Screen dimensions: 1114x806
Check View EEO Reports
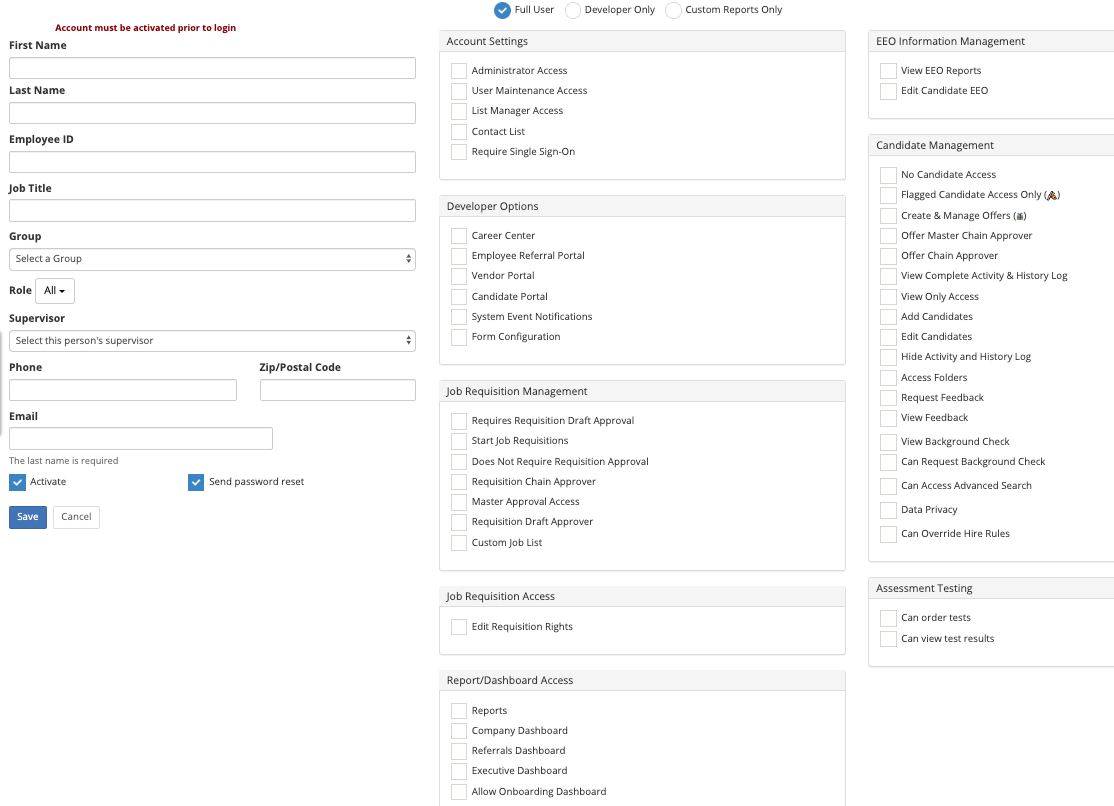coord(888,70)
